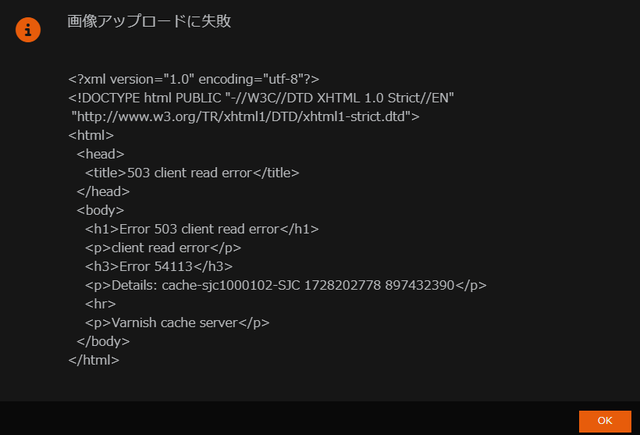Click the orange OK button
Image resolution: width=640 pixels, height=435 pixels.
pyautogui.click(x=605, y=421)
